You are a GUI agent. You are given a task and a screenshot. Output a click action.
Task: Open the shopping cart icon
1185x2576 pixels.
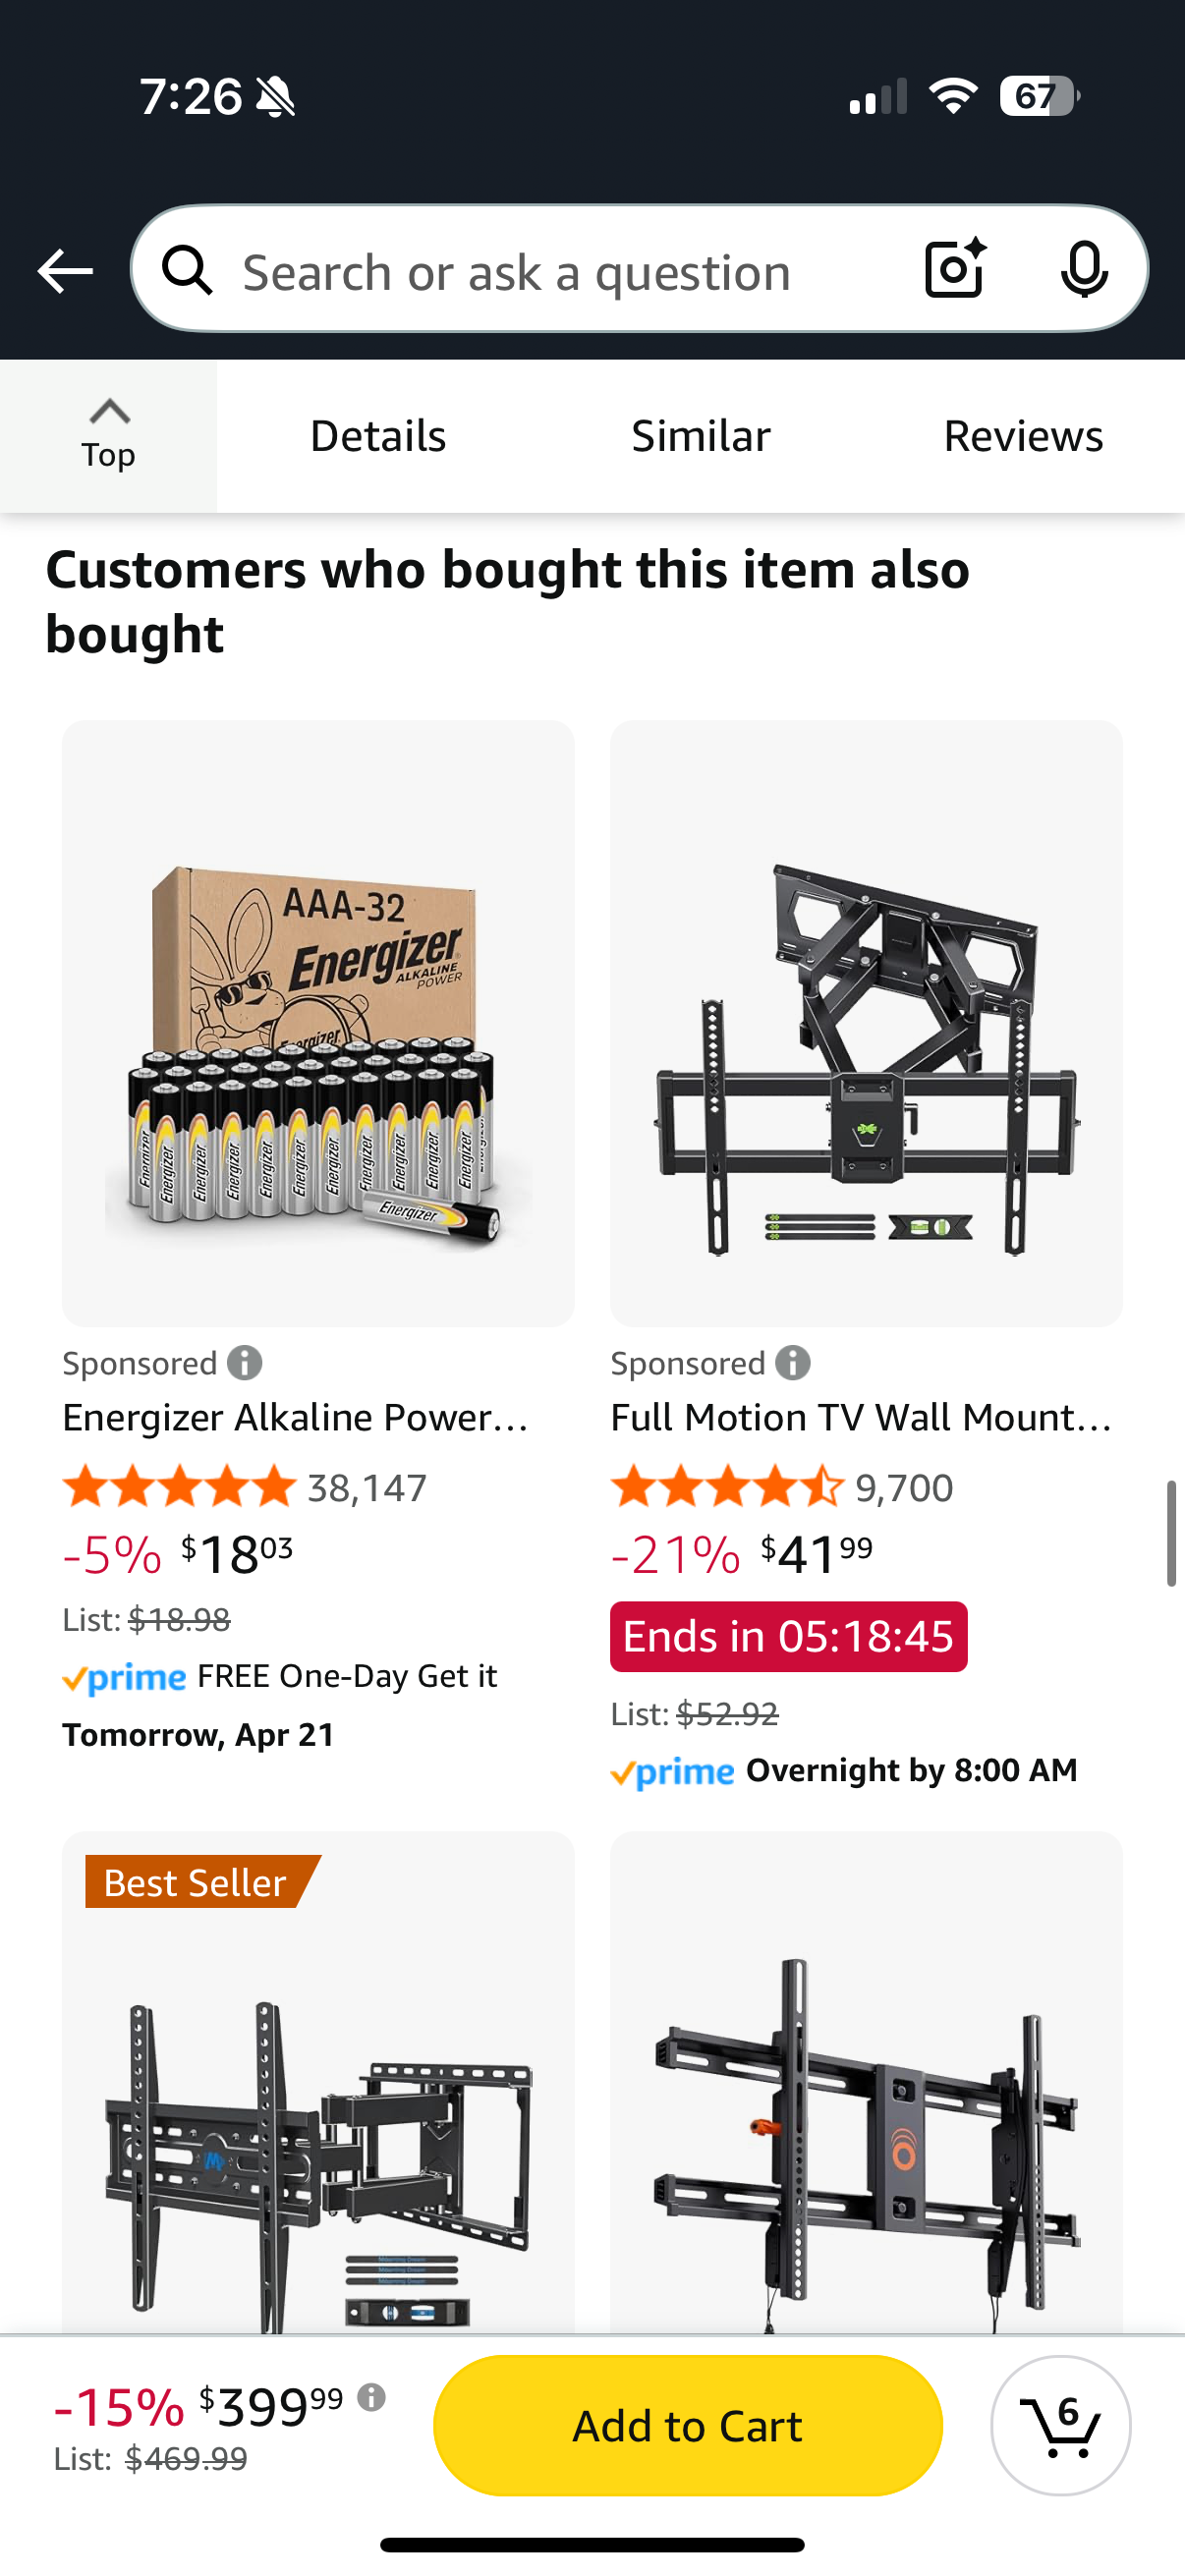pos(1060,2425)
